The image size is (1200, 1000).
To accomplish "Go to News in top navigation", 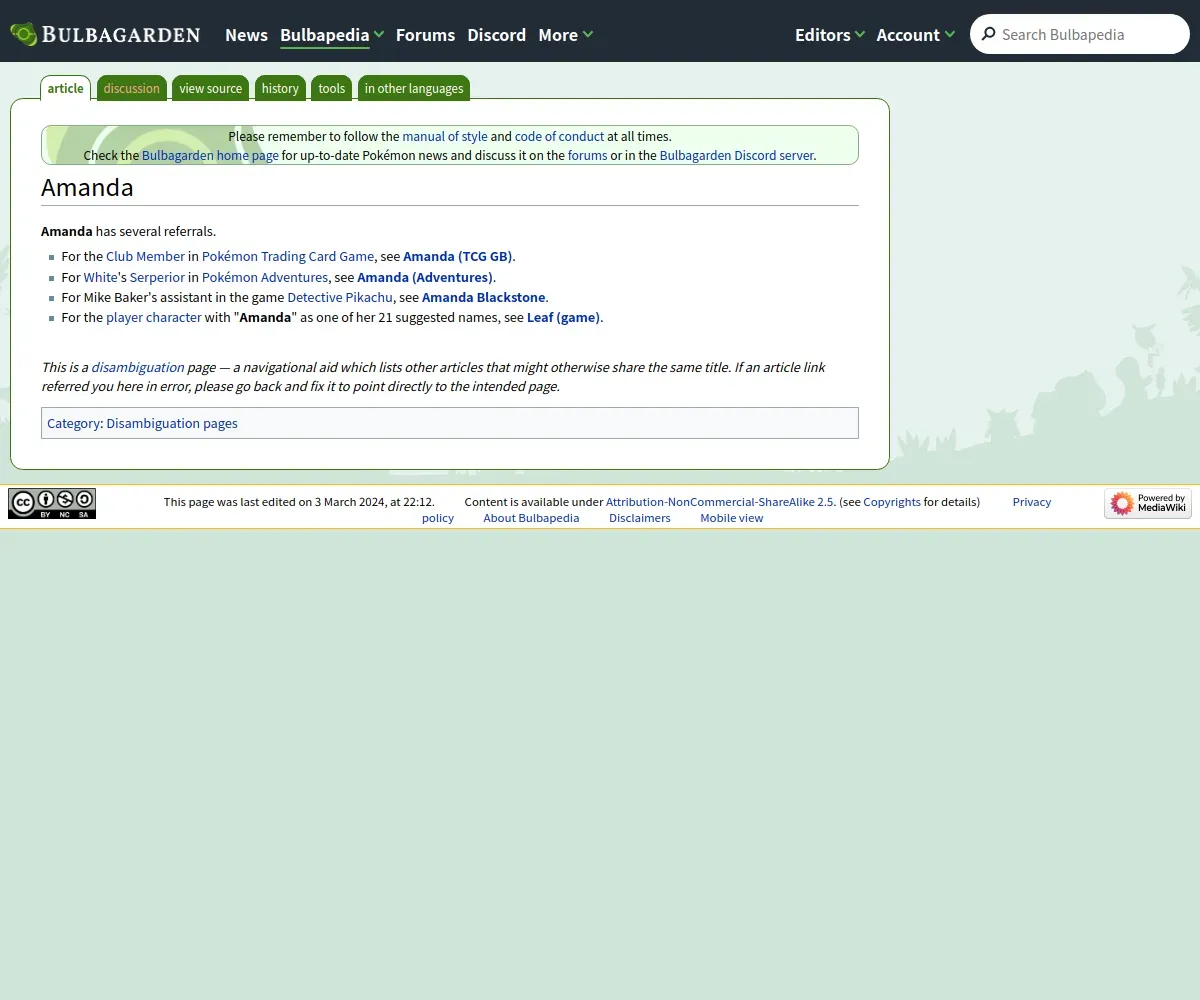I will tap(246, 35).
